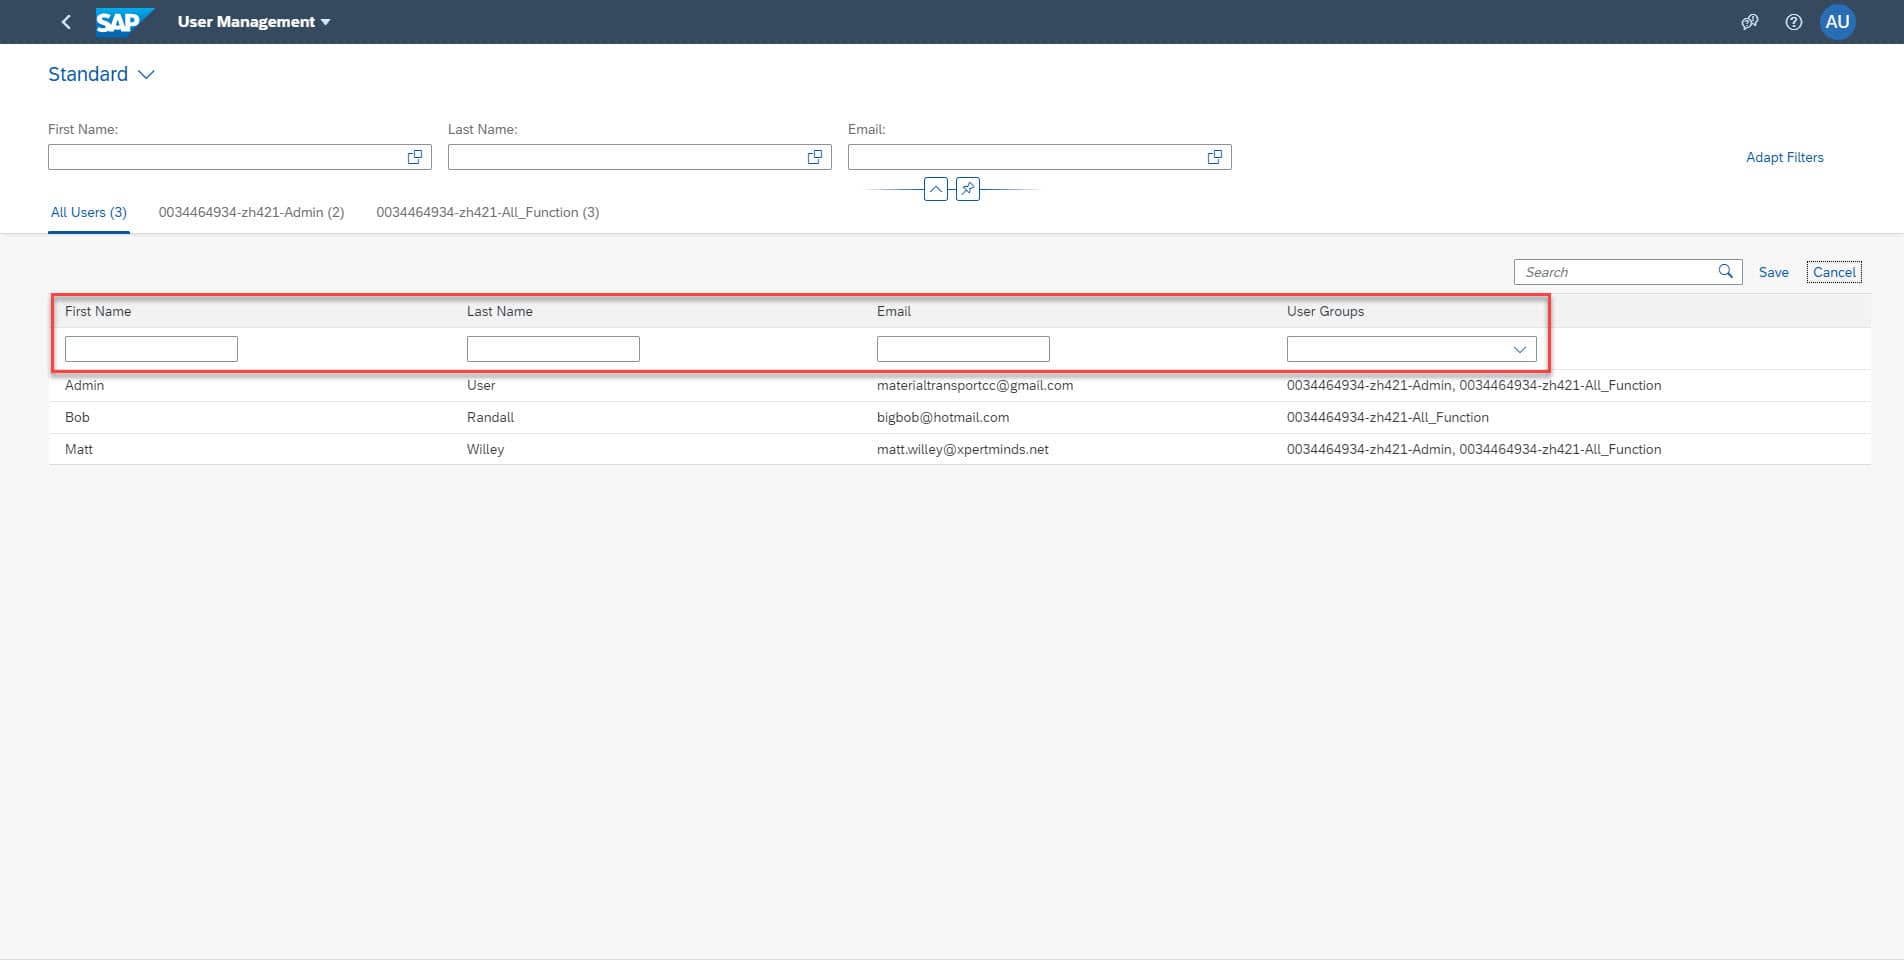
Task: Click the First Name column header
Action: (x=98, y=311)
